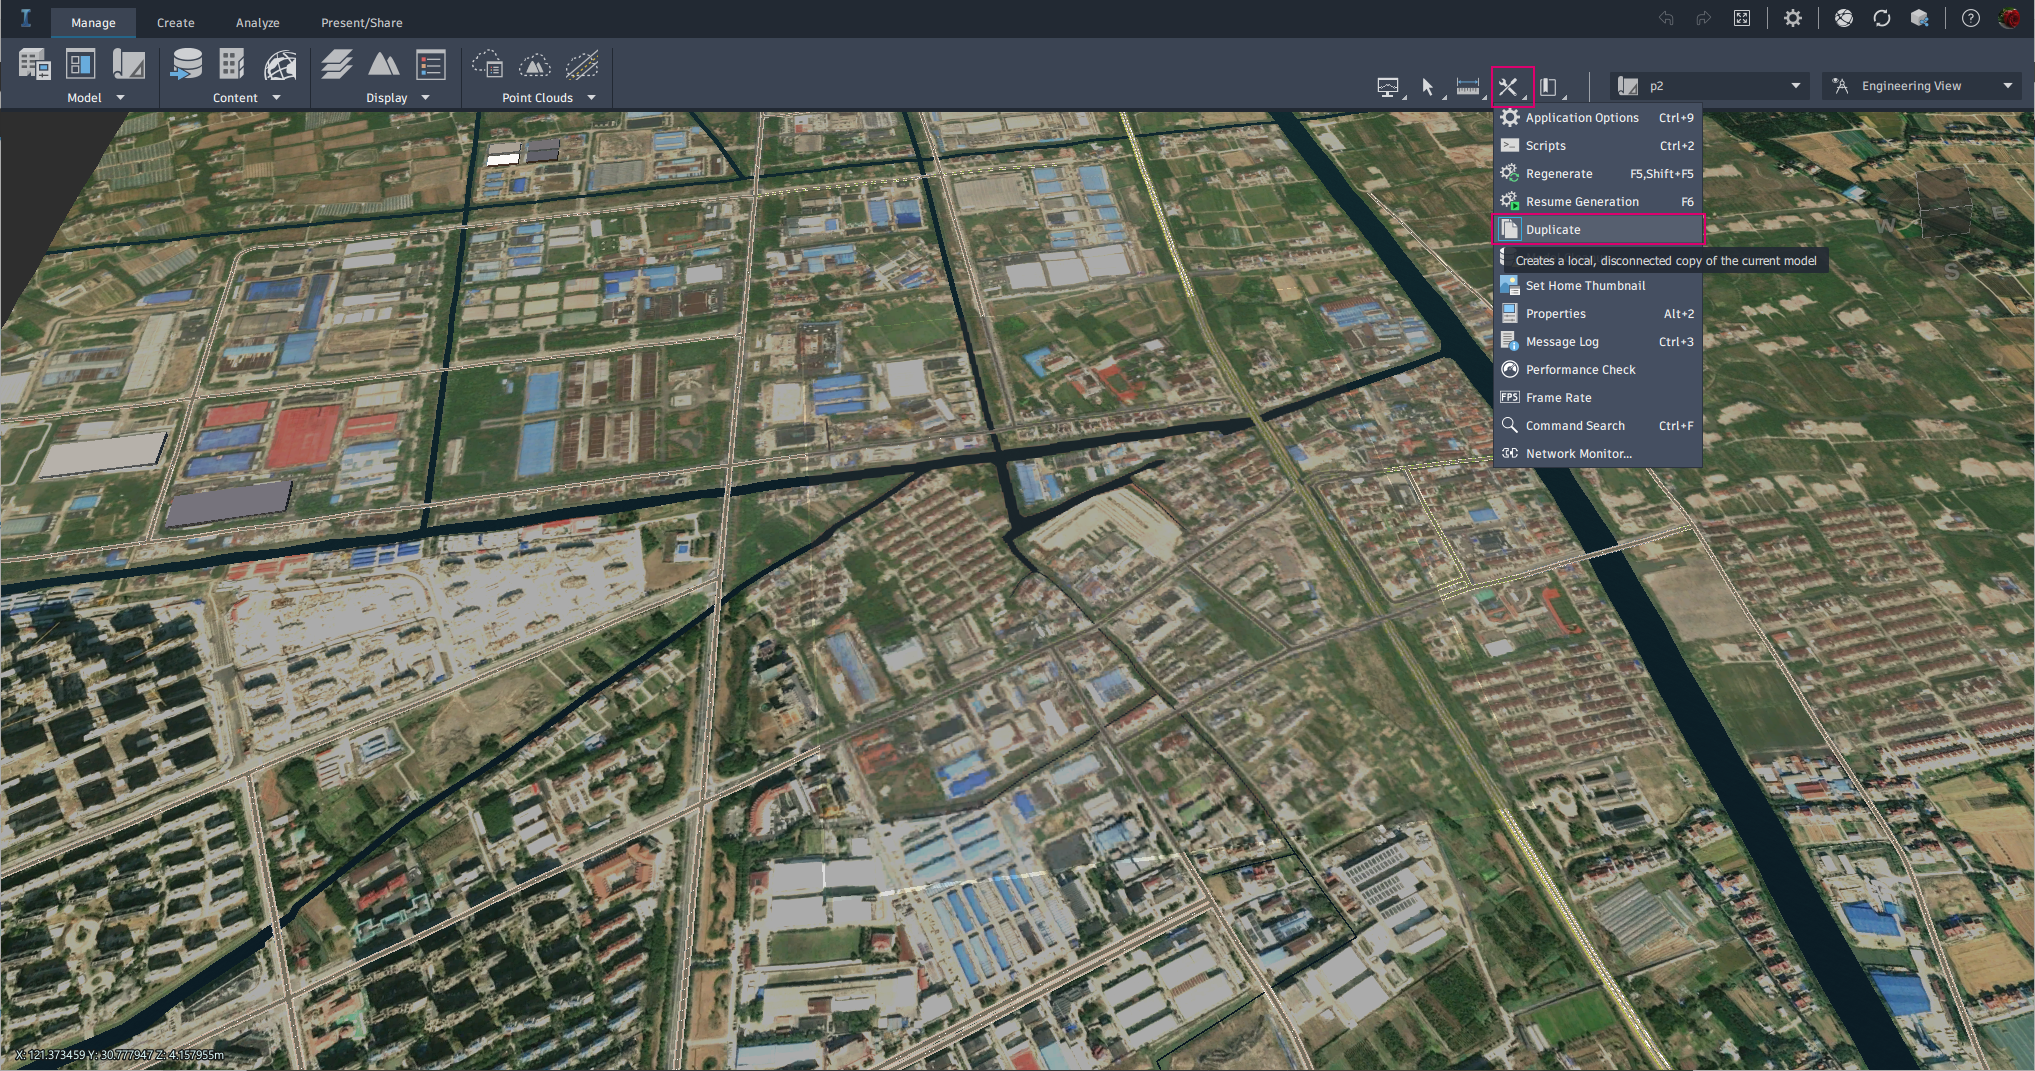The image size is (2035, 1071).
Task: Click the blue panel layout icon in Model group
Action: 80,64
